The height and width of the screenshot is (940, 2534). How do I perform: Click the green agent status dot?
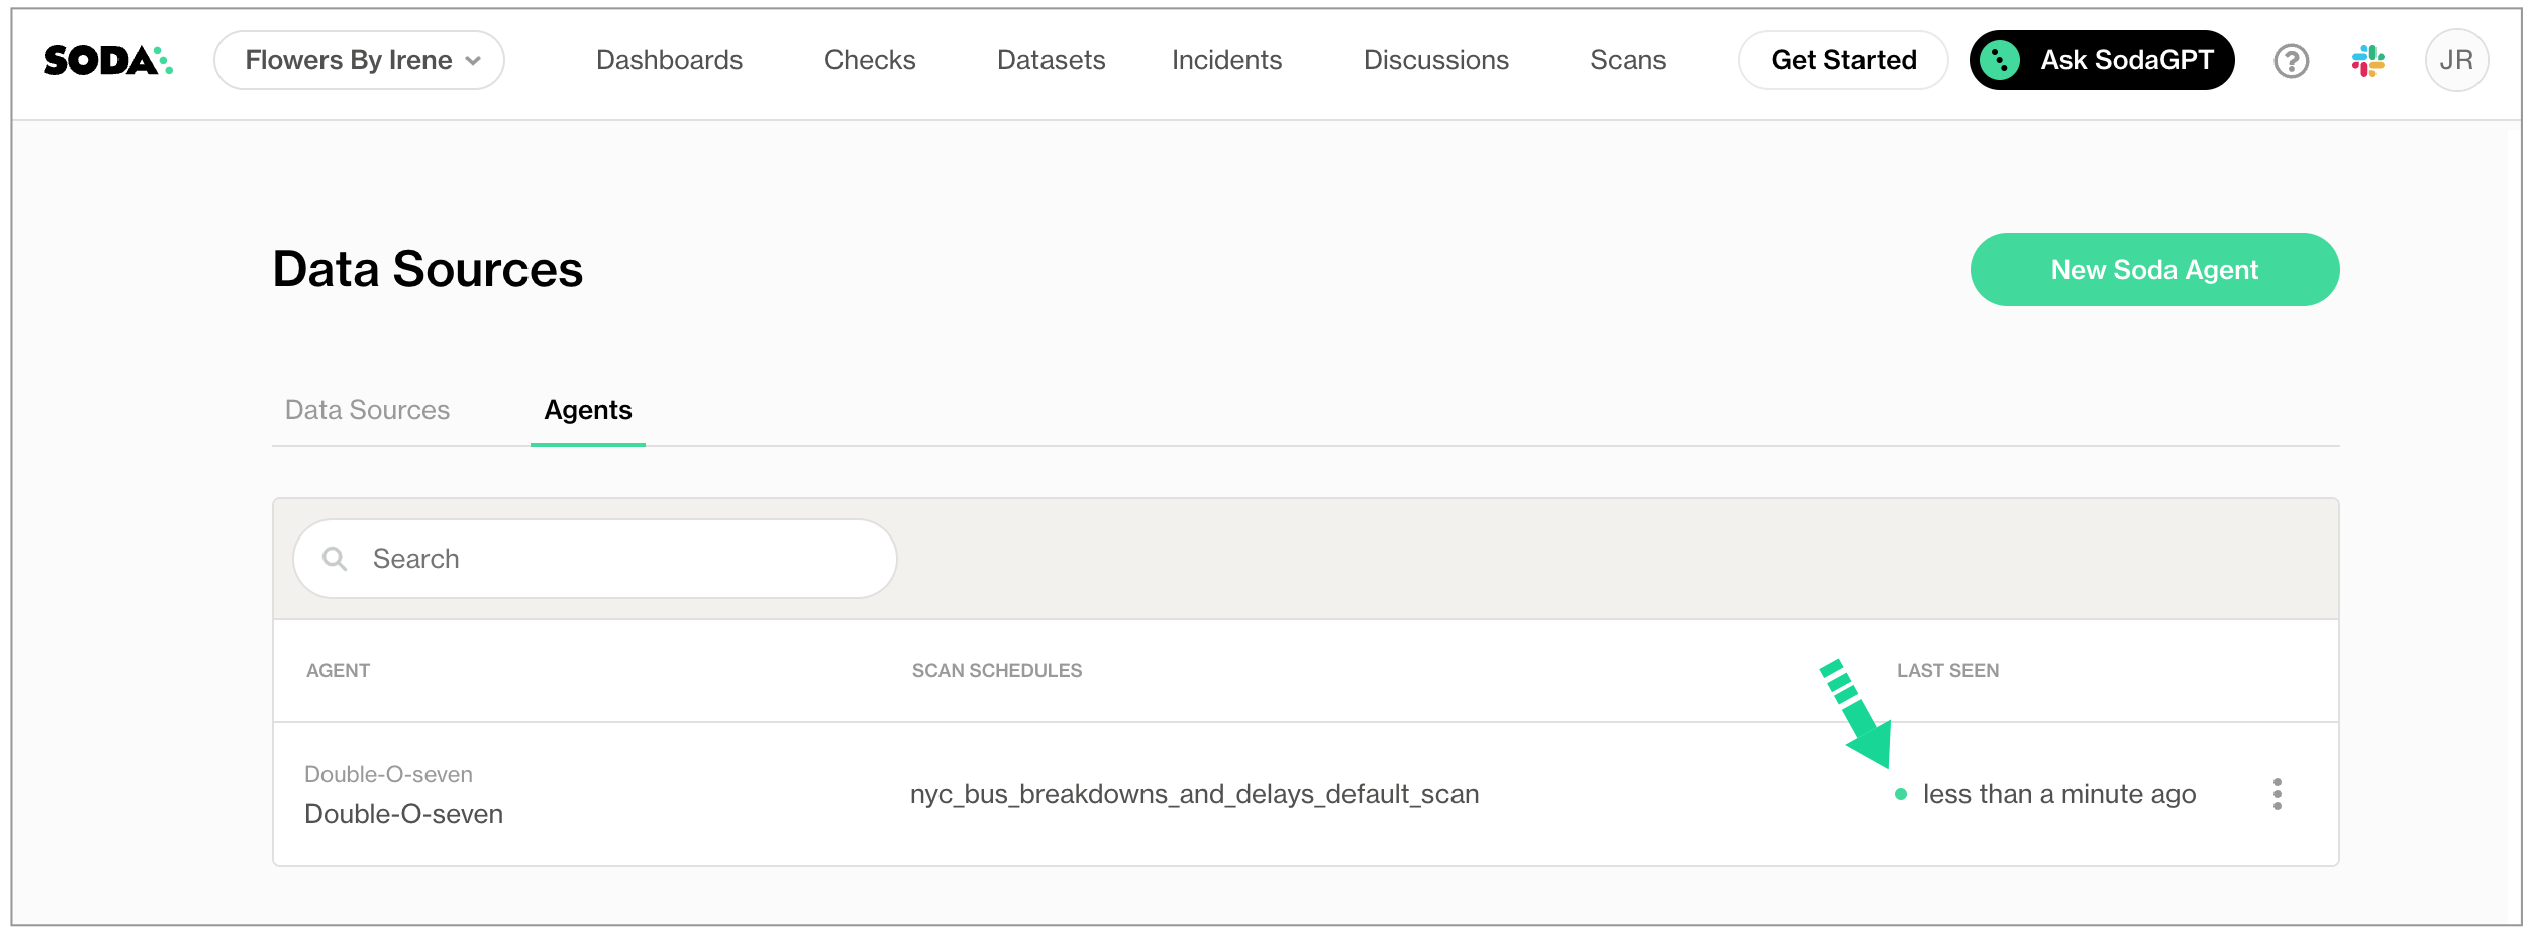coord(1901,794)
